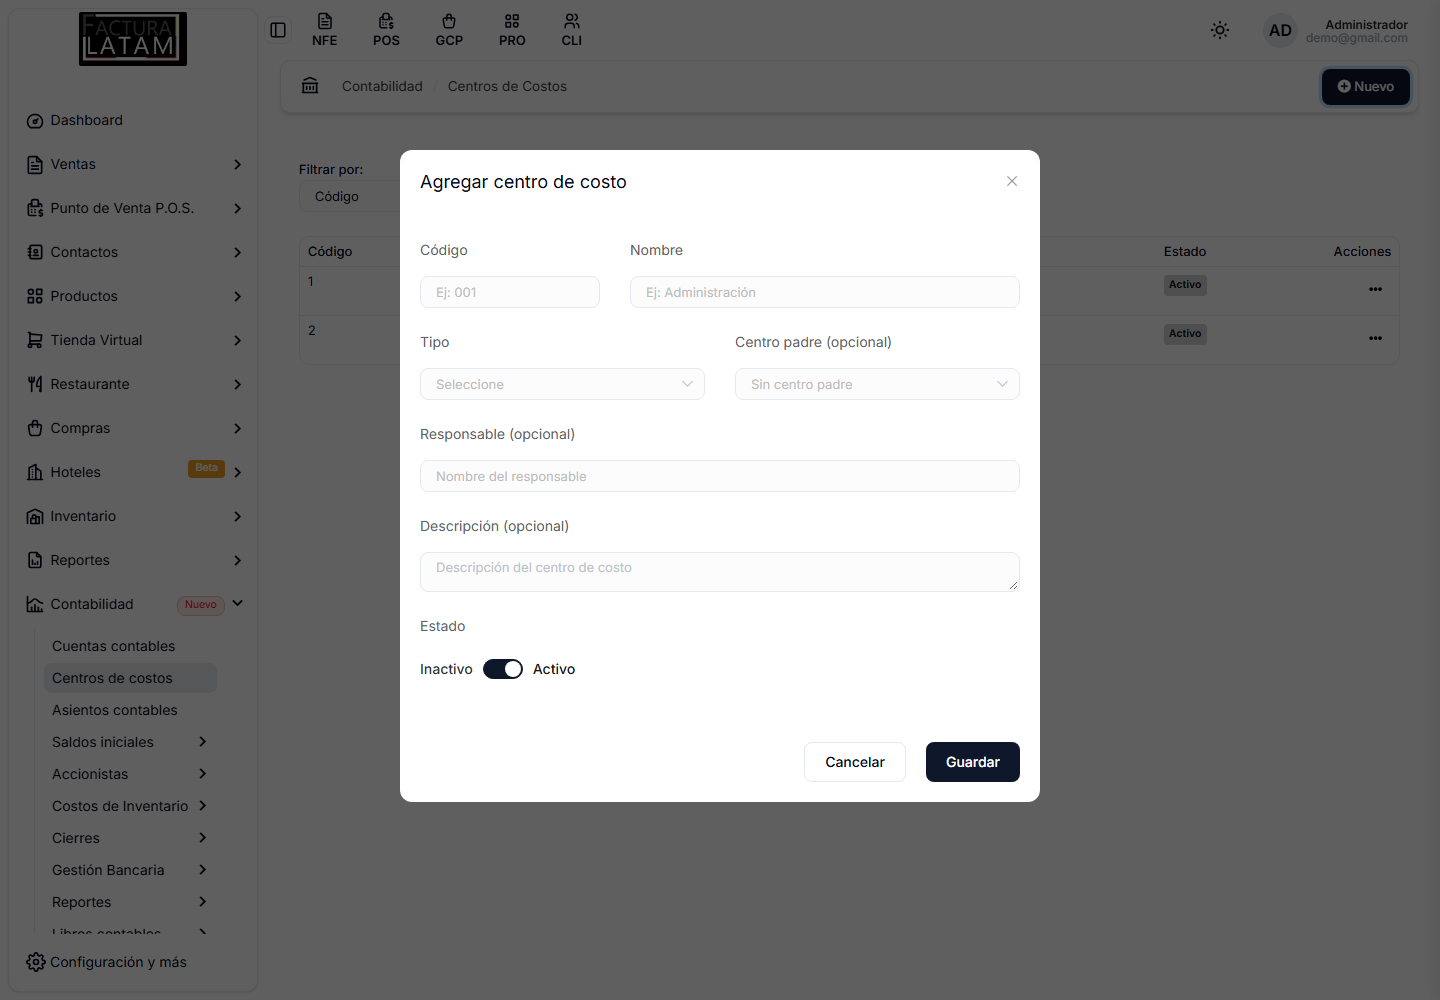1440x1000 pixels.
Task: Open the POS shortcut icon
Action: click(386, 30)
